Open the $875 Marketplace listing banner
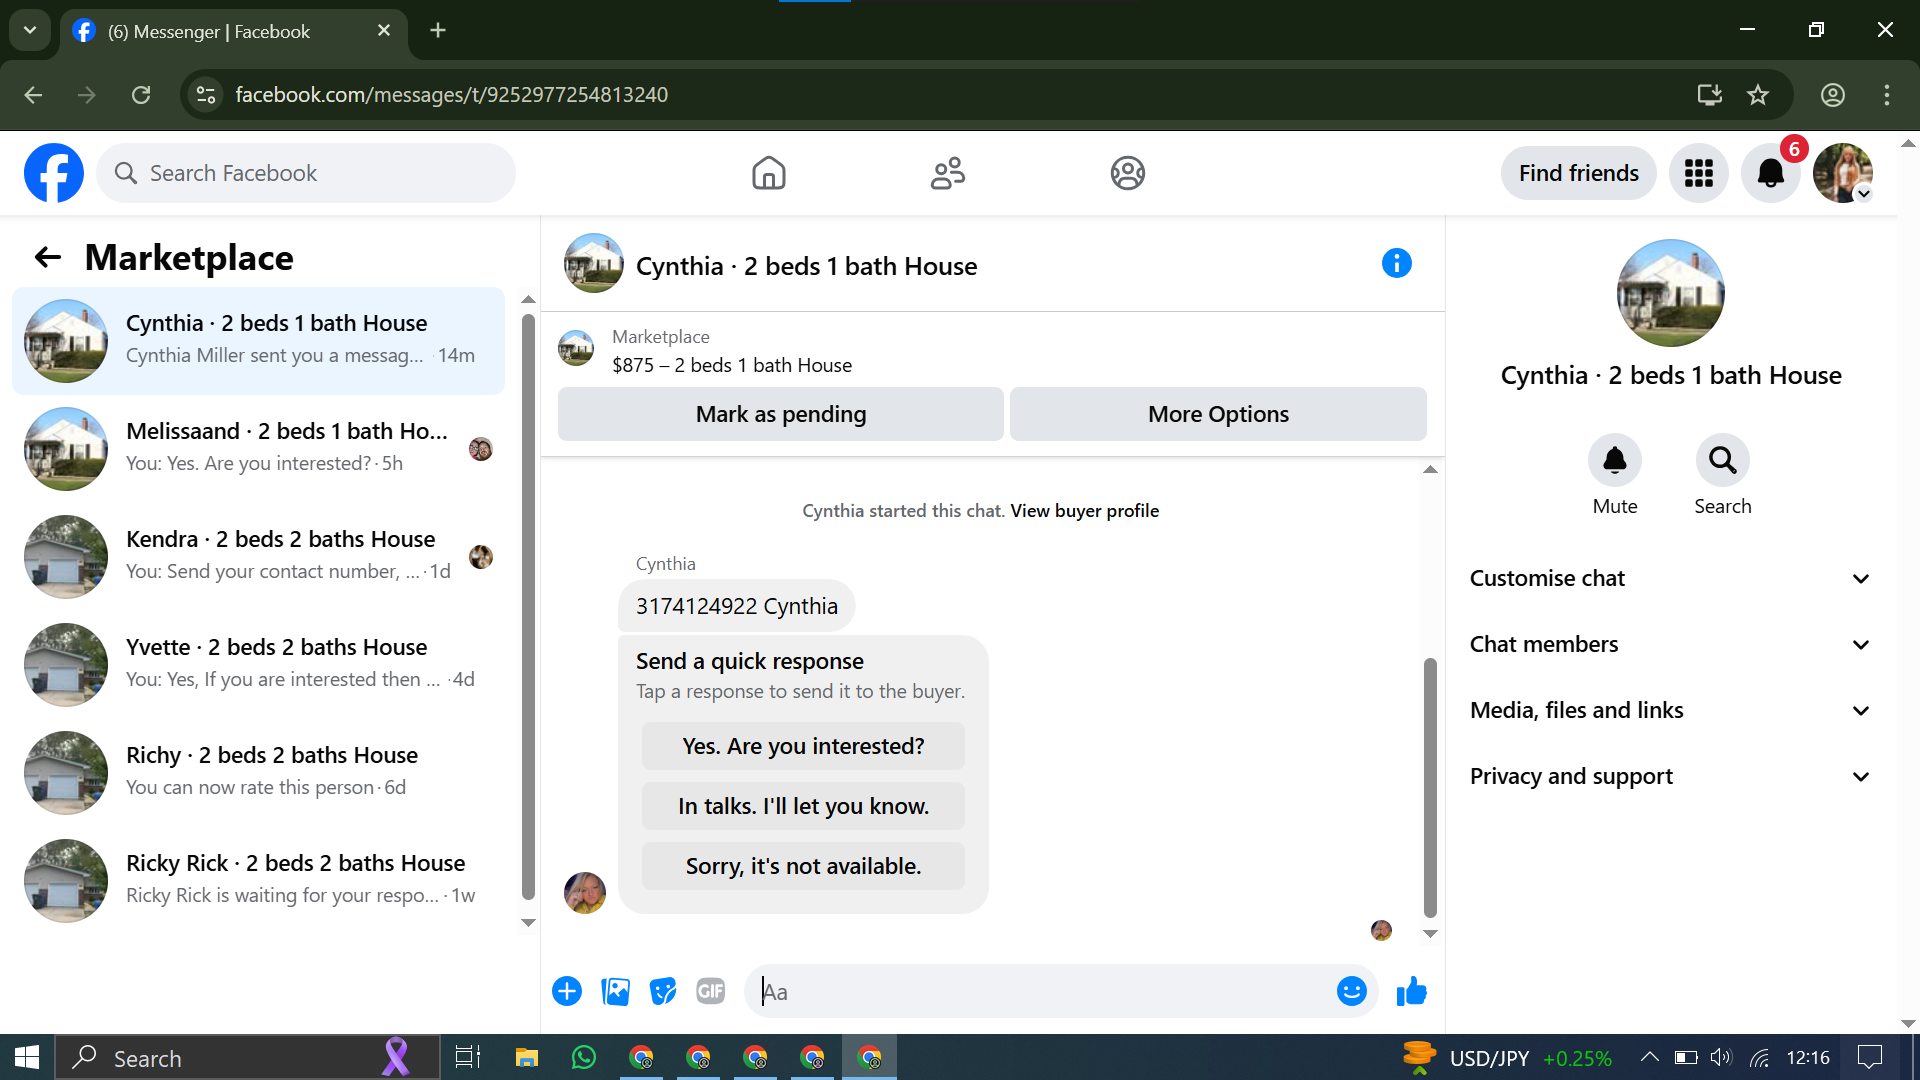Viewport: 1920px width, 1080px height. [x=992, y=351]
